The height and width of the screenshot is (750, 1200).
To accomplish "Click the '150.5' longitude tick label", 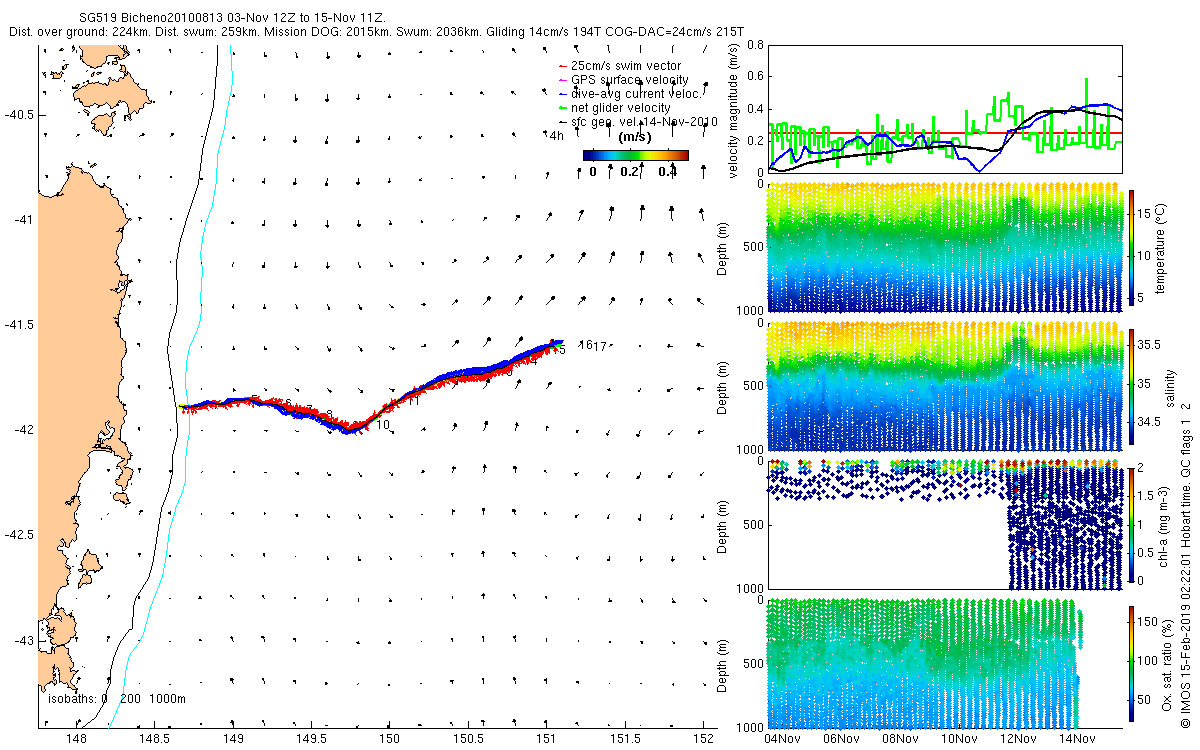I will point(468,739).
